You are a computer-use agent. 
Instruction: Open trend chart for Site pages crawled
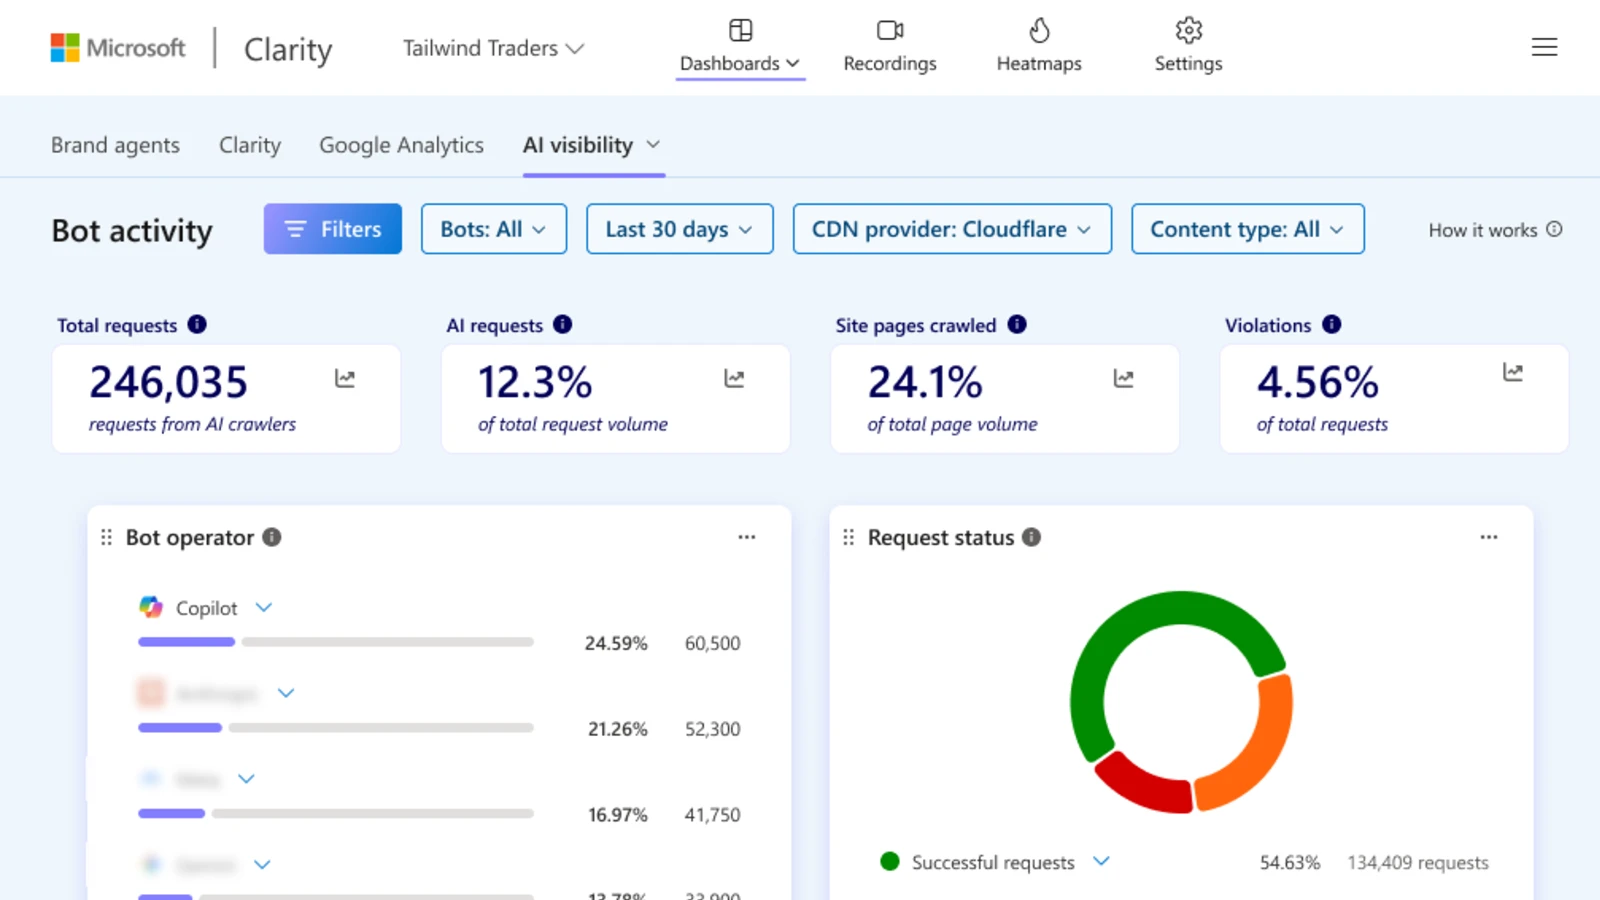(x=1123, y=378)
